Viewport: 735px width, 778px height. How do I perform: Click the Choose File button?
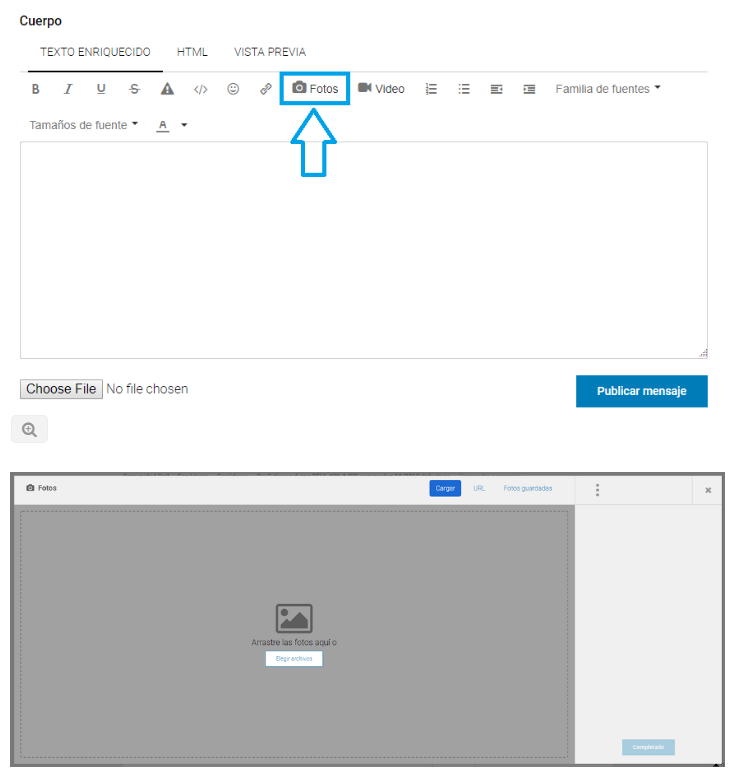click(61, 389)
